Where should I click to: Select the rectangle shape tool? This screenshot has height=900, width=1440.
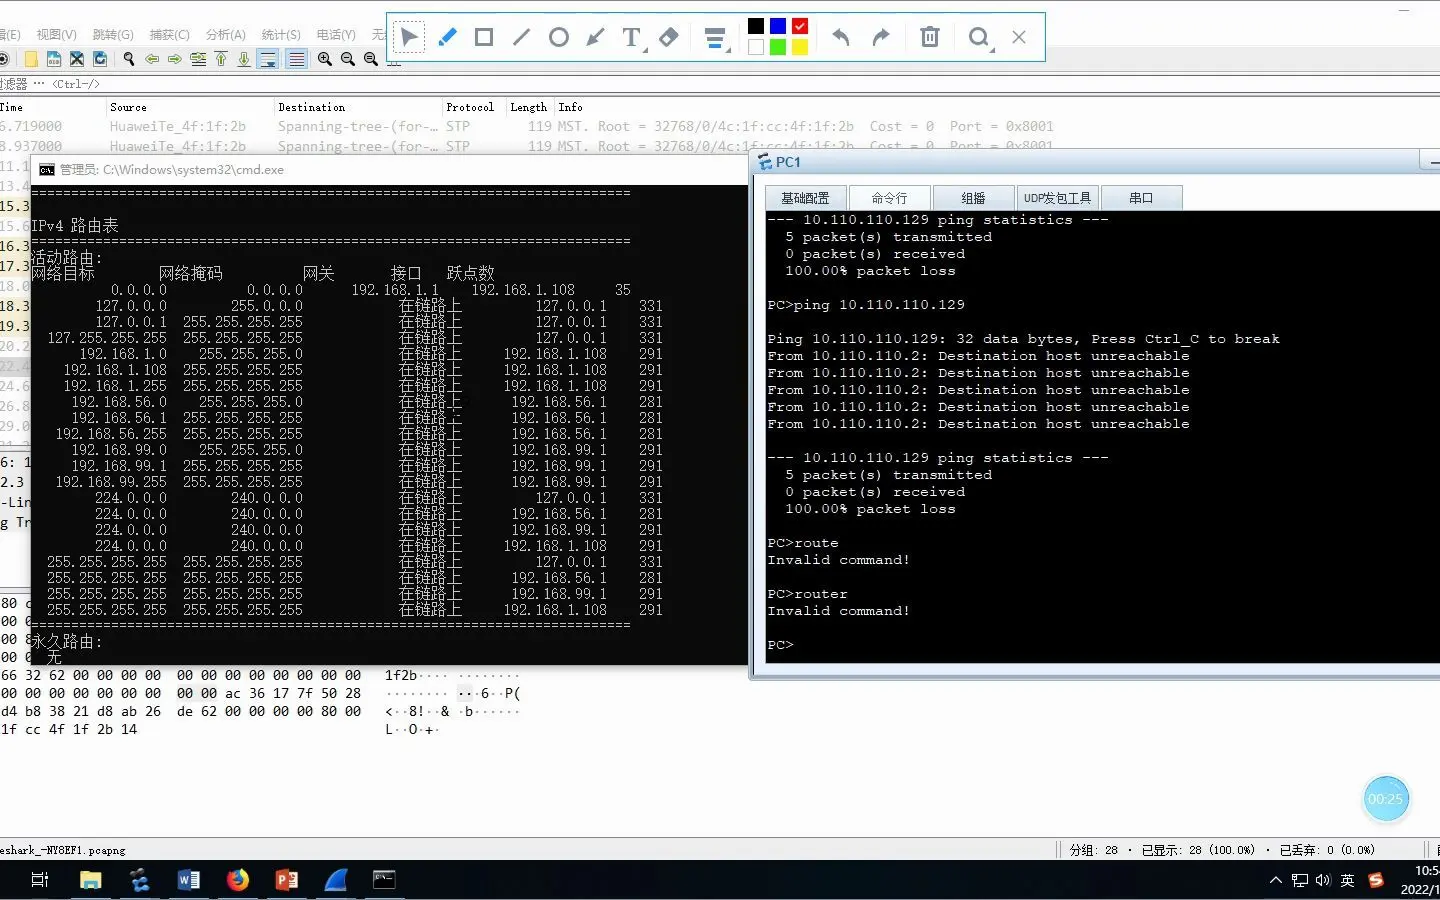pos(484,37)
